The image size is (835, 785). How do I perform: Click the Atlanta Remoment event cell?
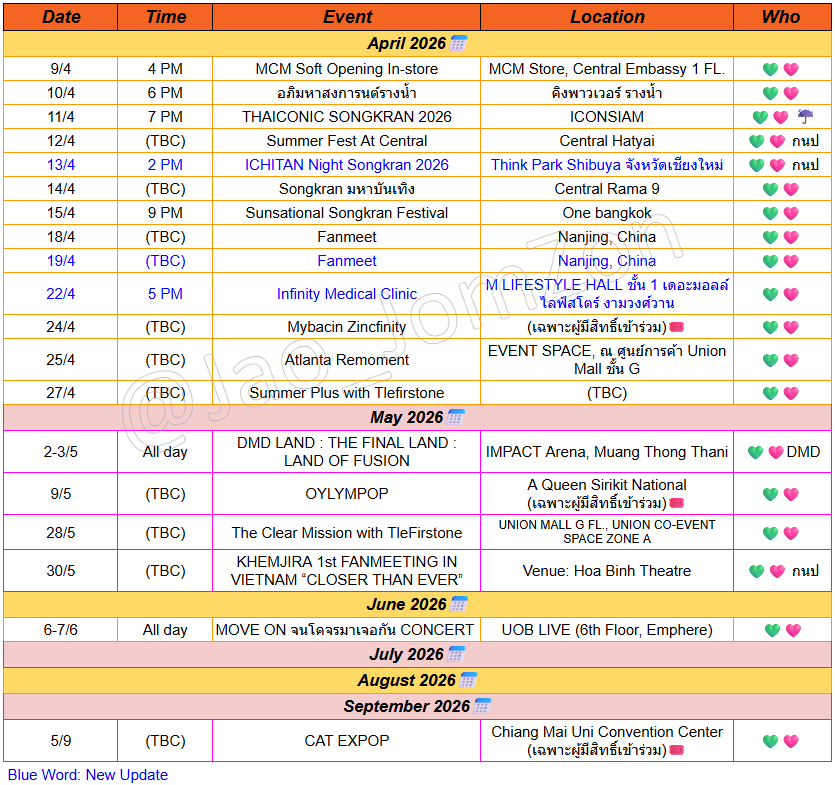pos(347,359)
